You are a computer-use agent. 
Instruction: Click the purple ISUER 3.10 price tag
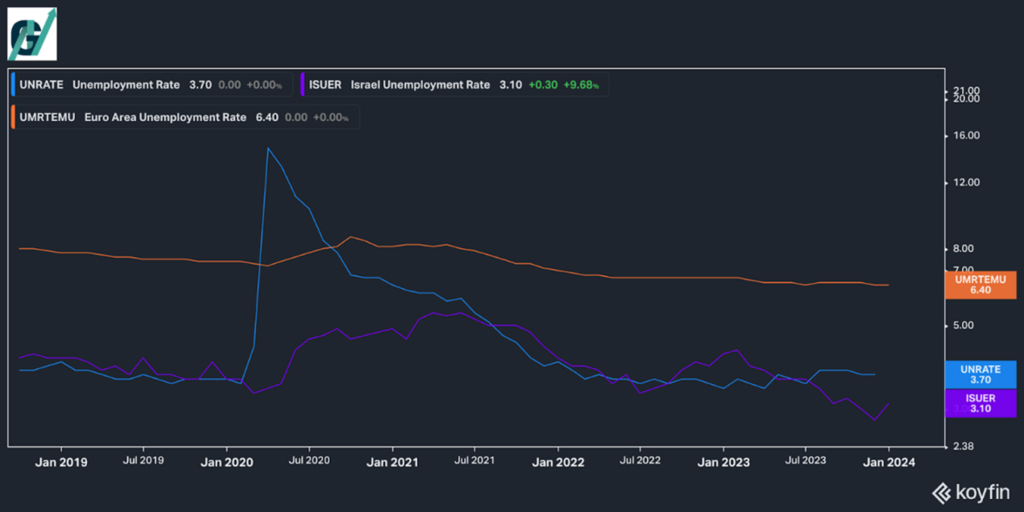coord(981,404)
